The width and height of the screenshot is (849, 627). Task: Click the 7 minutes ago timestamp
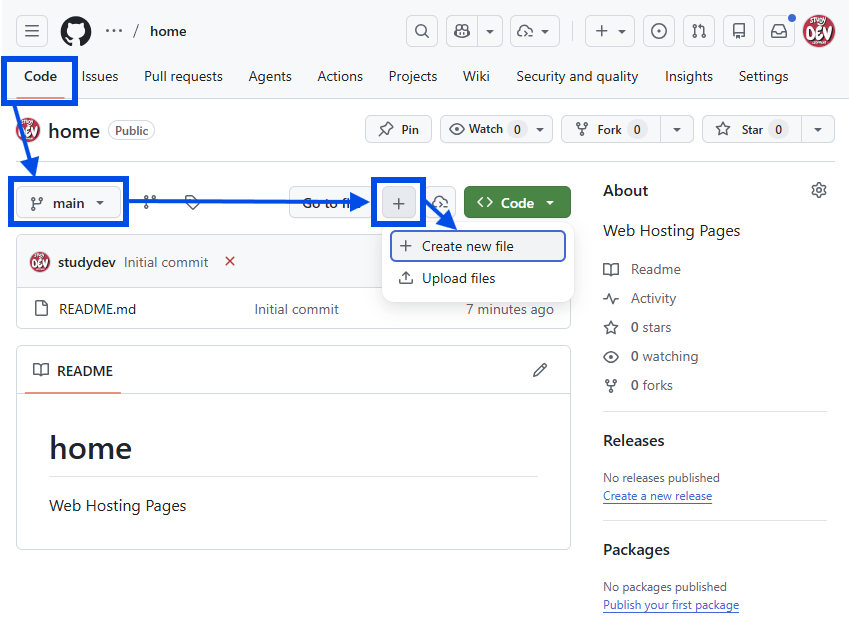tap(510, 309)
